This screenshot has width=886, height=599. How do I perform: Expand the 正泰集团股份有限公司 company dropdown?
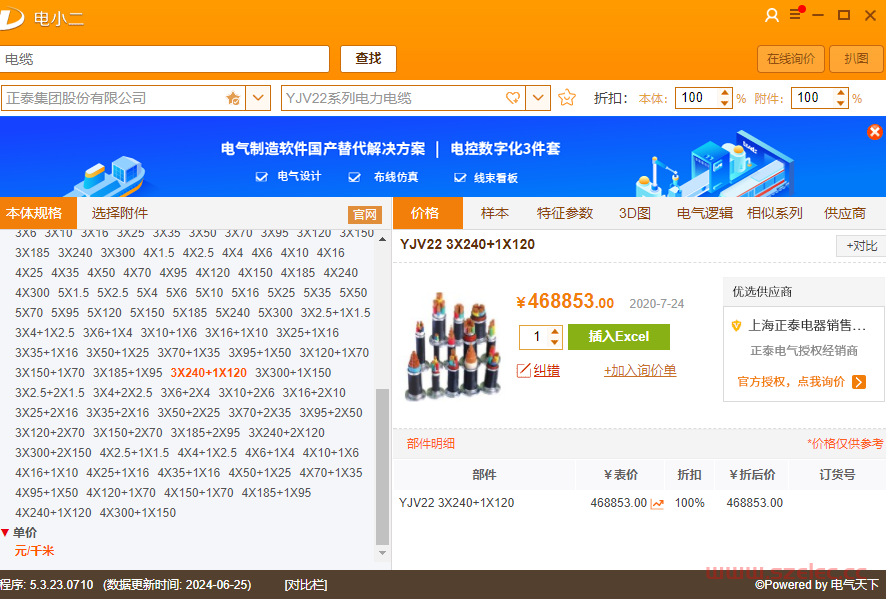(x=258, y=98)
